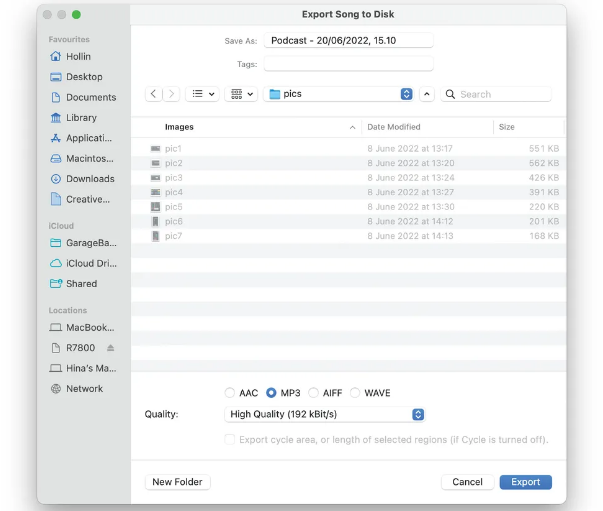Open the Desktop sidebar location

pos(84,77)
